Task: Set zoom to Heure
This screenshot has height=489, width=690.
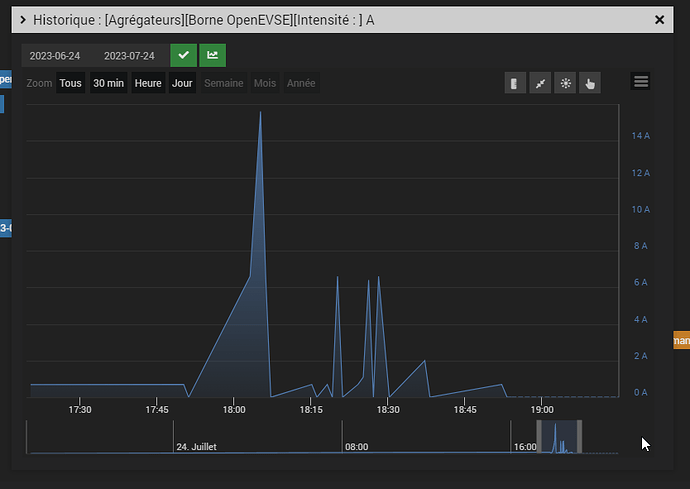Action: (x=148, y=83)
